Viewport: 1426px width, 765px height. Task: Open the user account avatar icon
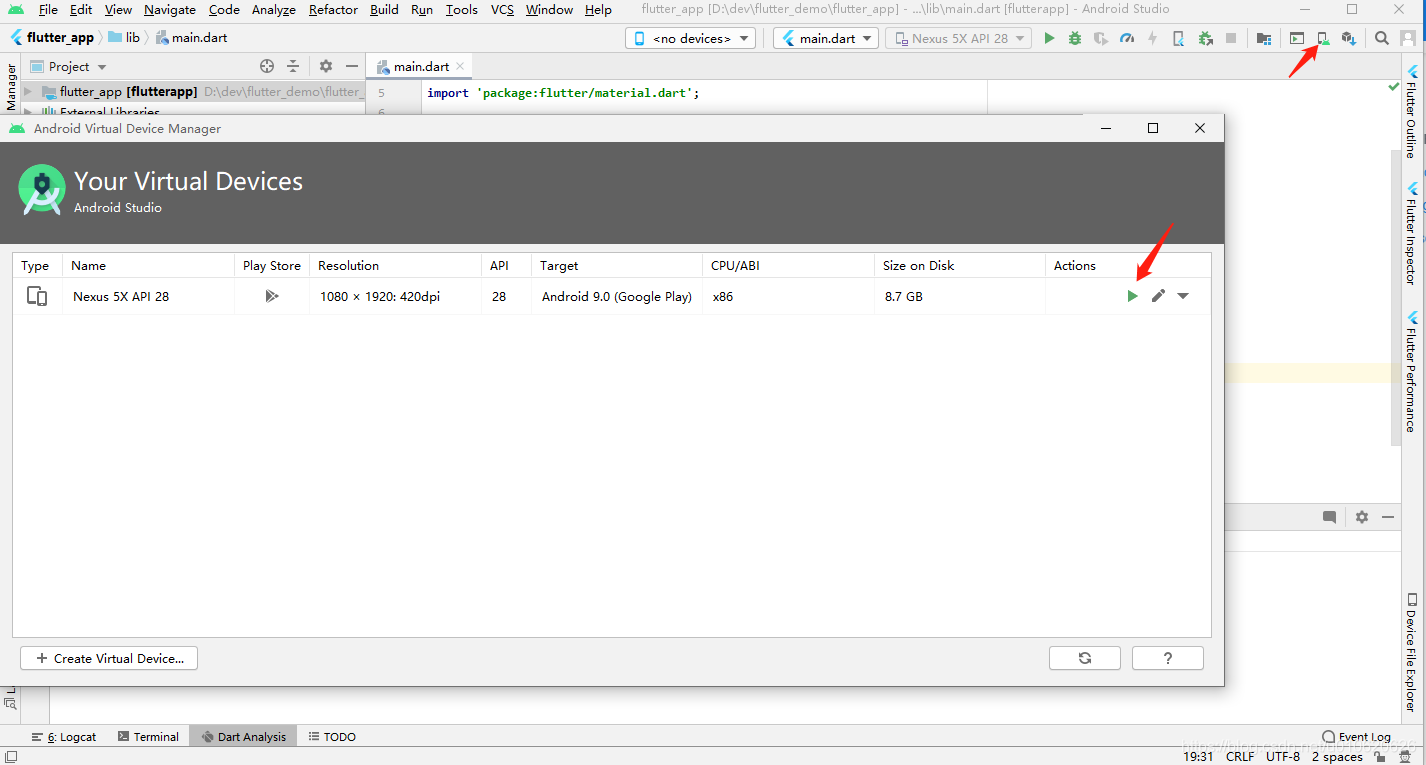(1408, 38)
